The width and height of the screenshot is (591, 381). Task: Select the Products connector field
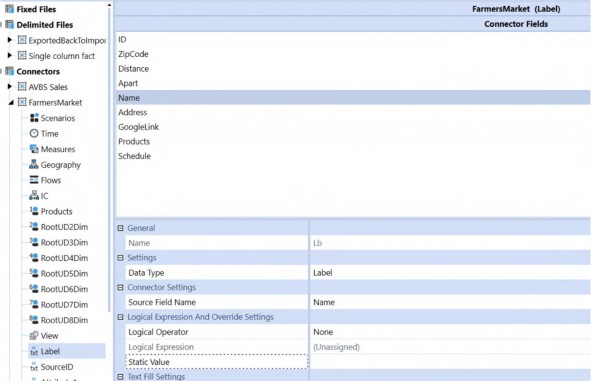(353, 141)
